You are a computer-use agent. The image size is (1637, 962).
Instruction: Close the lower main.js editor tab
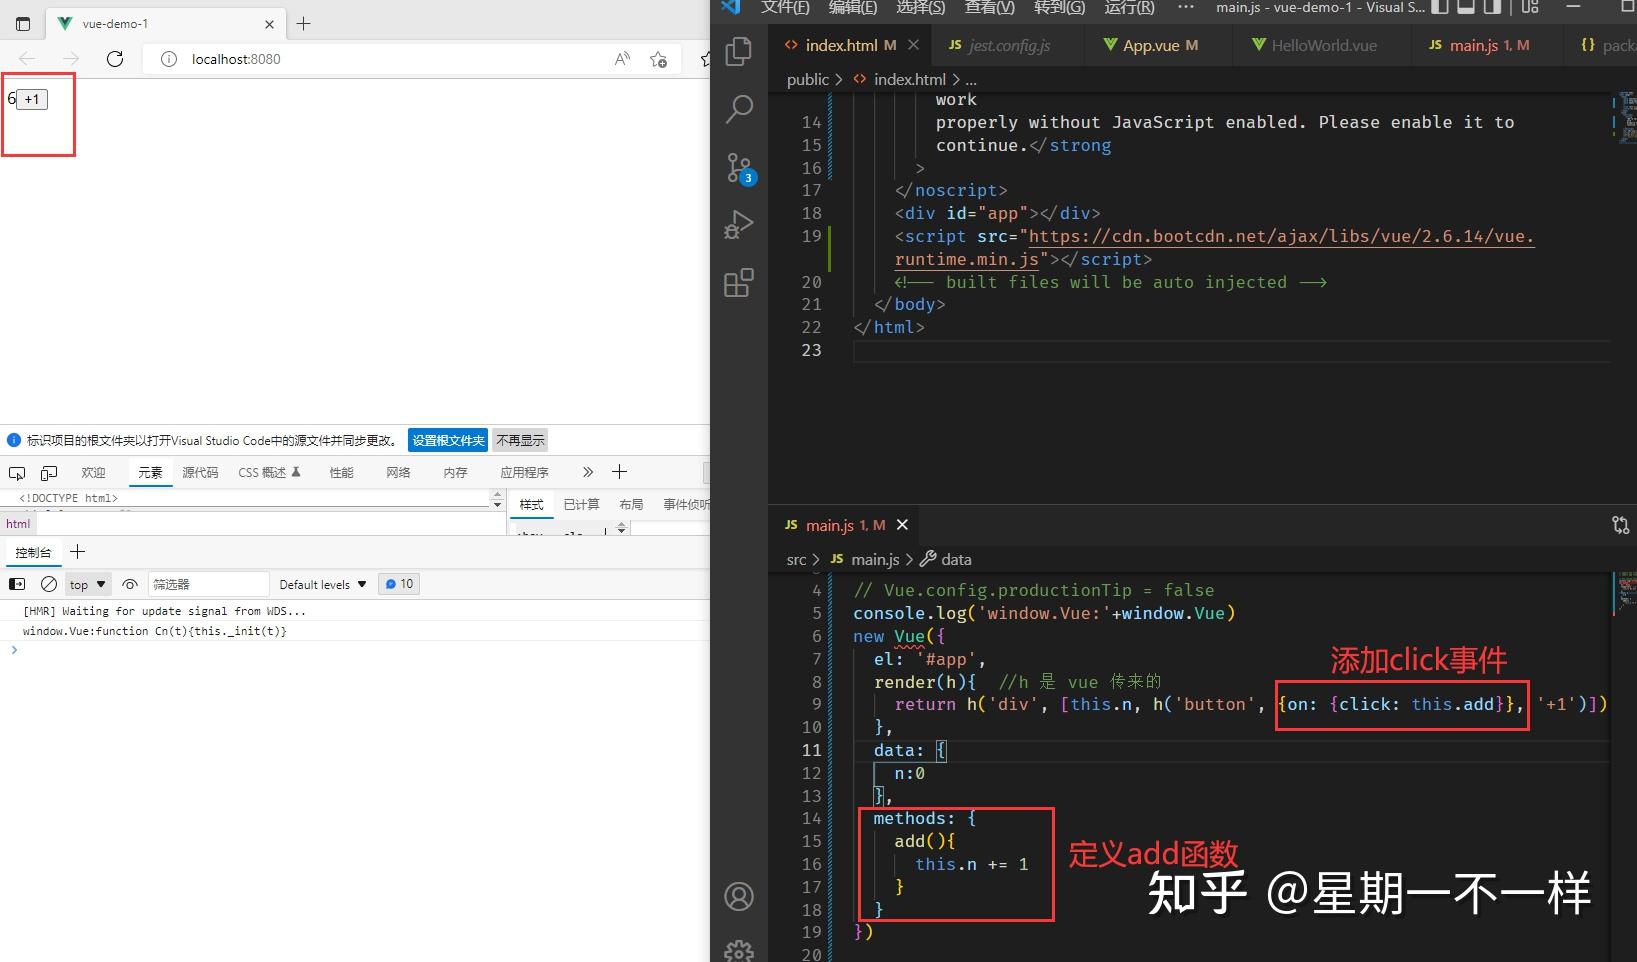pyautogui.click(x=902, y=525)
